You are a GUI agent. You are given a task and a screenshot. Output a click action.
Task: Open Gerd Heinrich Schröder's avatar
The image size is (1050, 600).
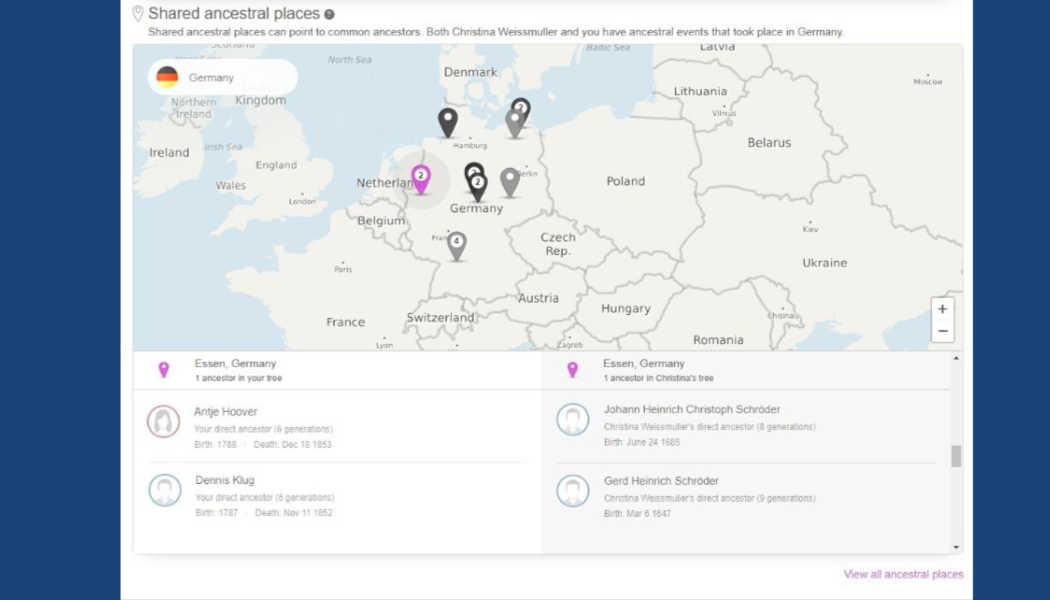click(x=573, y=491)
